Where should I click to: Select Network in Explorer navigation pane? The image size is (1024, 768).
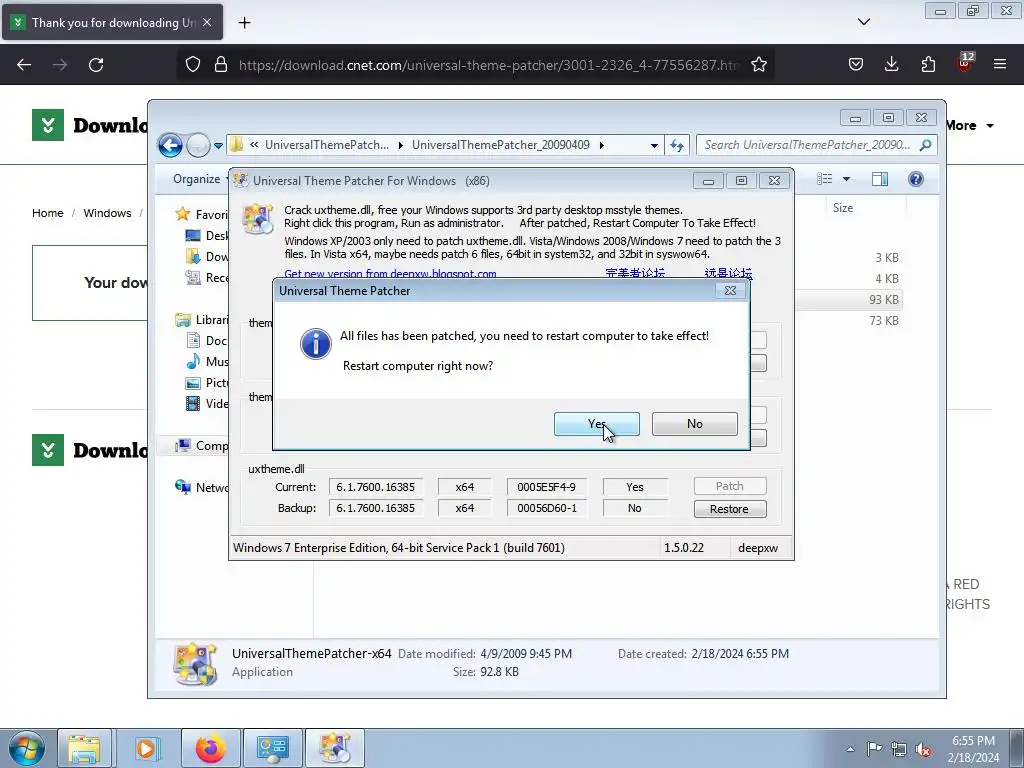click(201, 487)
